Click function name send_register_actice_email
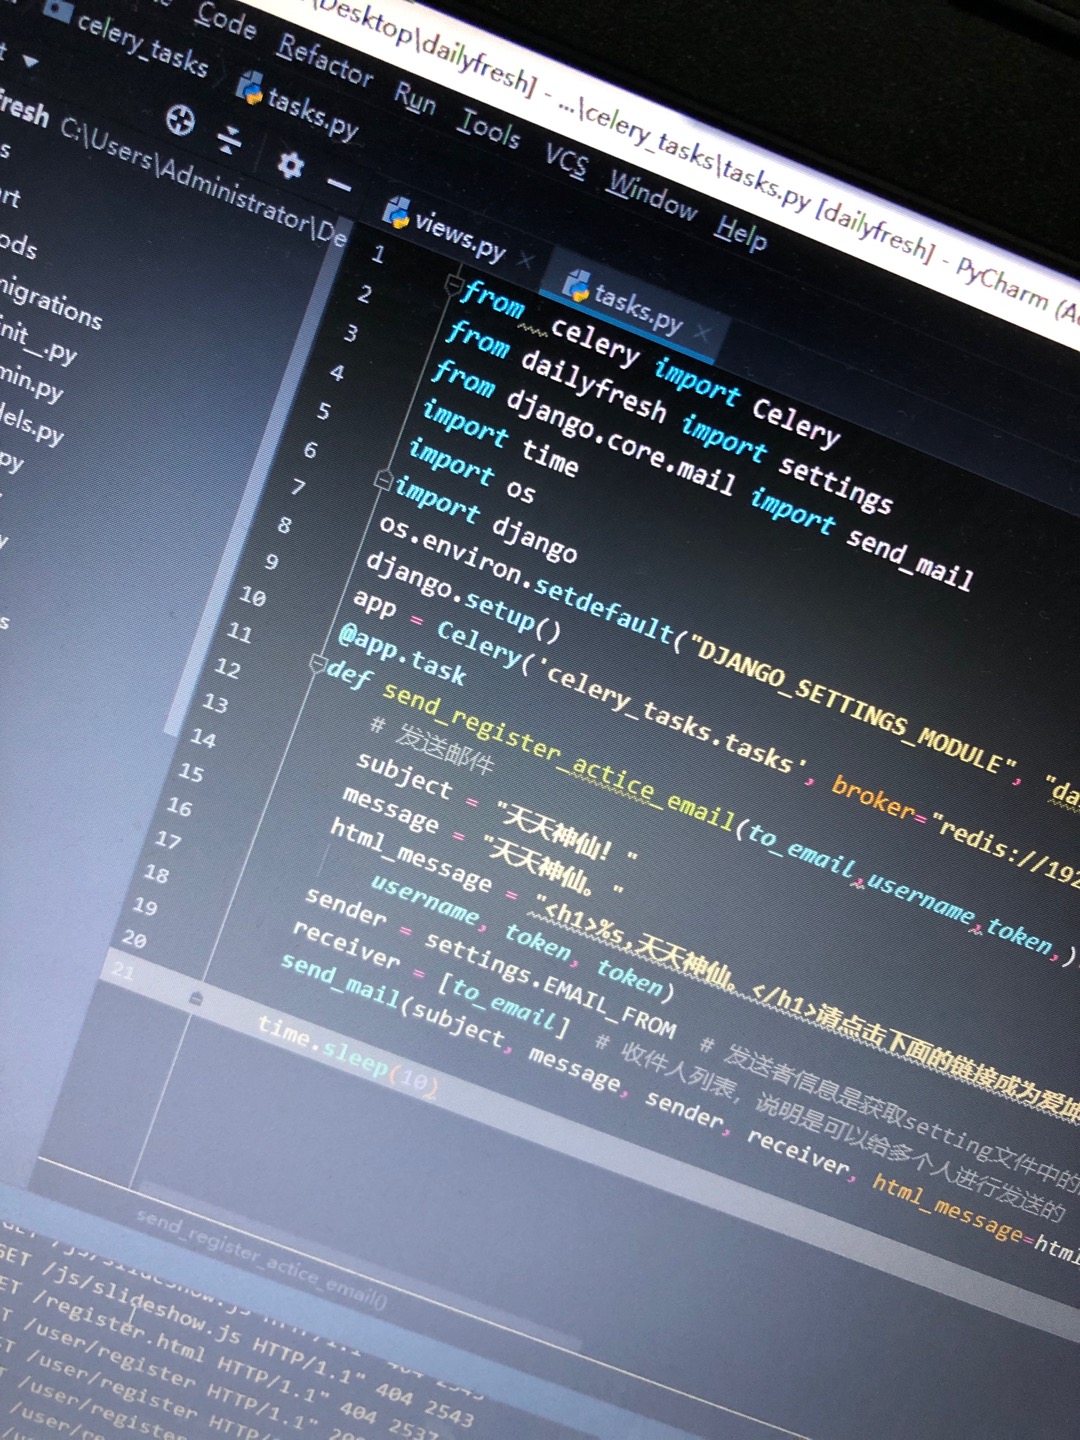 [558, 757]
